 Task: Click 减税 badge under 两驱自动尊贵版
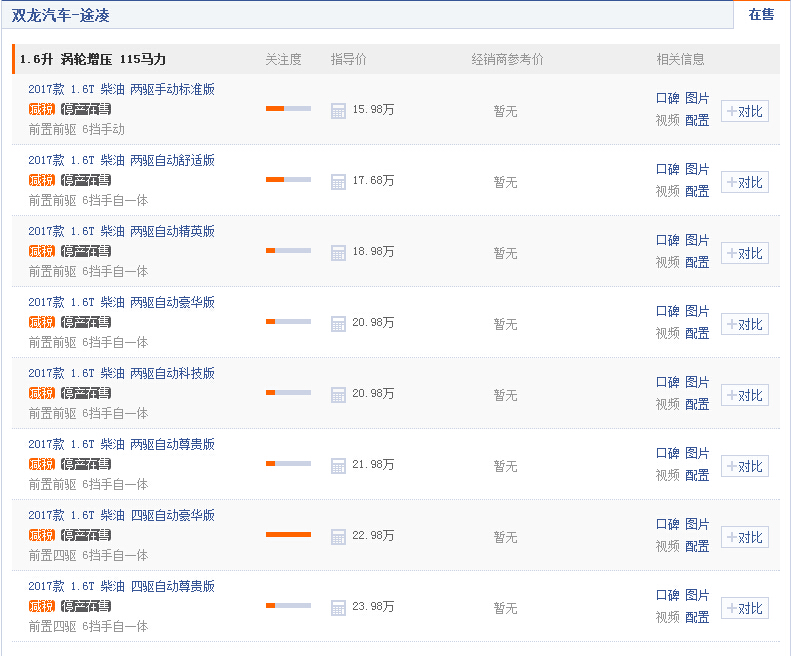(x=42, y=464)
